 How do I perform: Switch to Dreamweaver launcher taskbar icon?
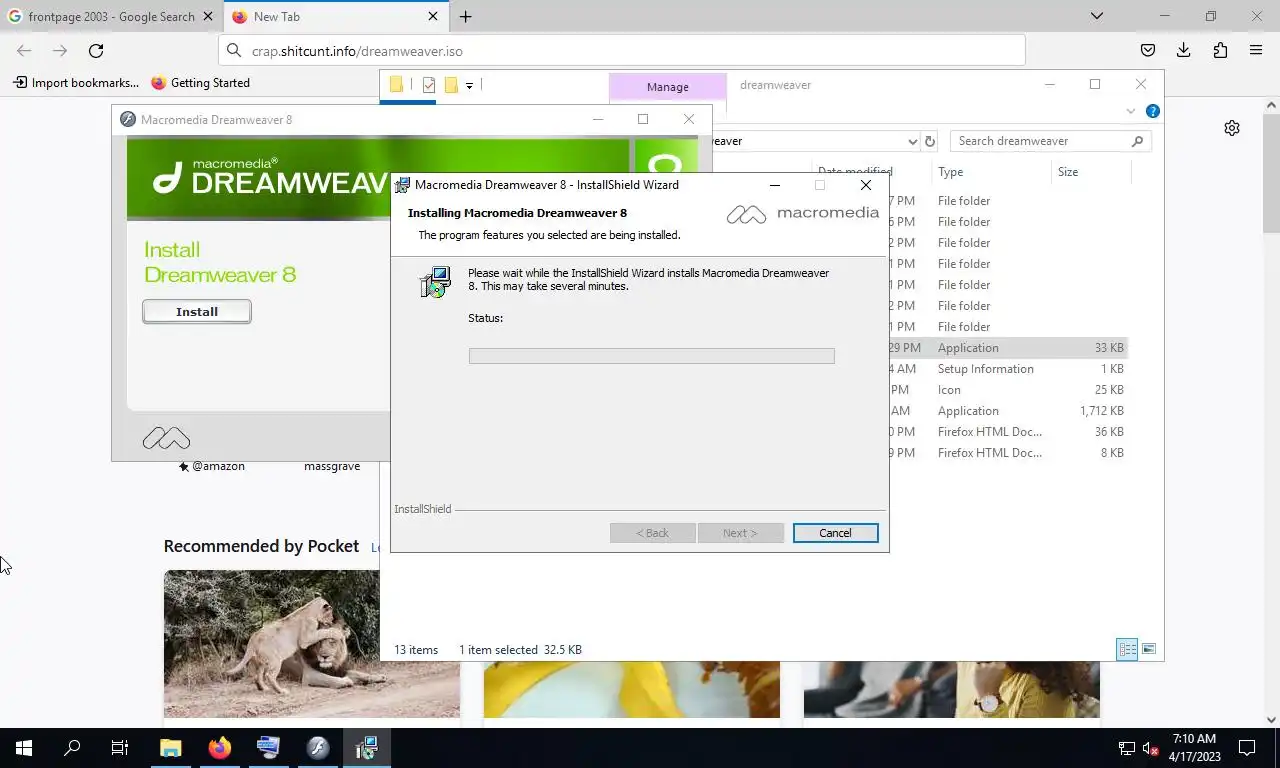(318, 748)
